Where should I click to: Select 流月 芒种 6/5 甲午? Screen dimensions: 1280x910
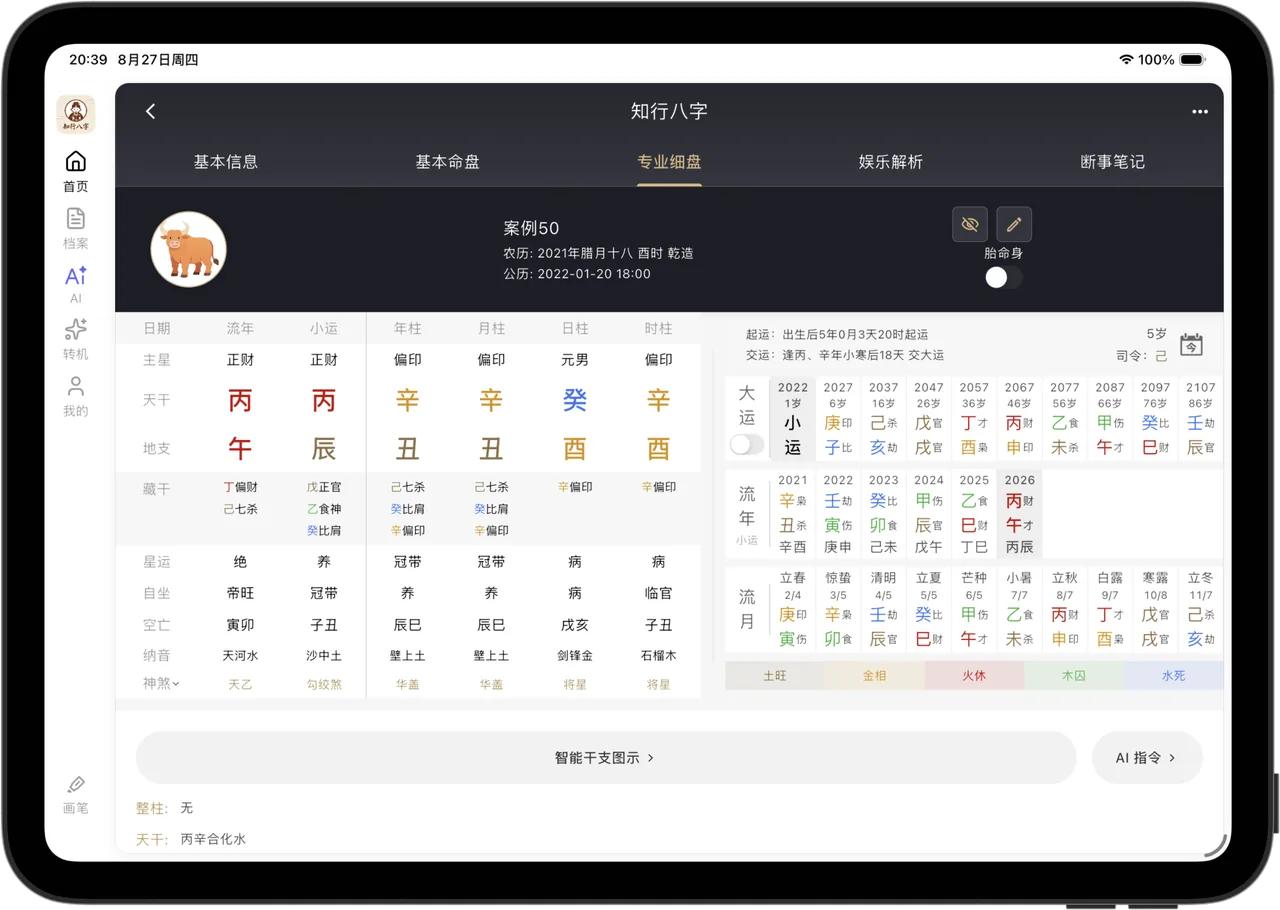974,610
